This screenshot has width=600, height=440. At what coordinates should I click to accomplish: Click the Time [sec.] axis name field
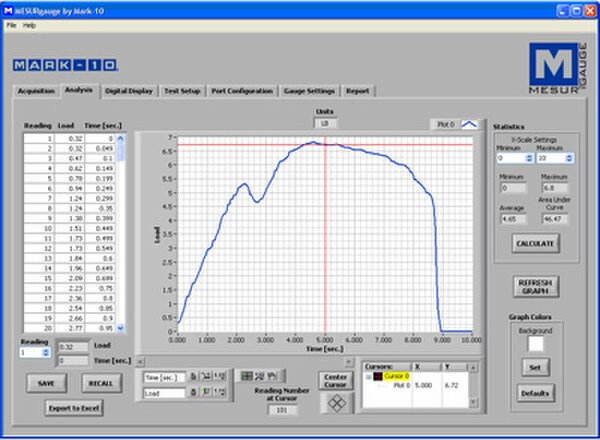165,378
